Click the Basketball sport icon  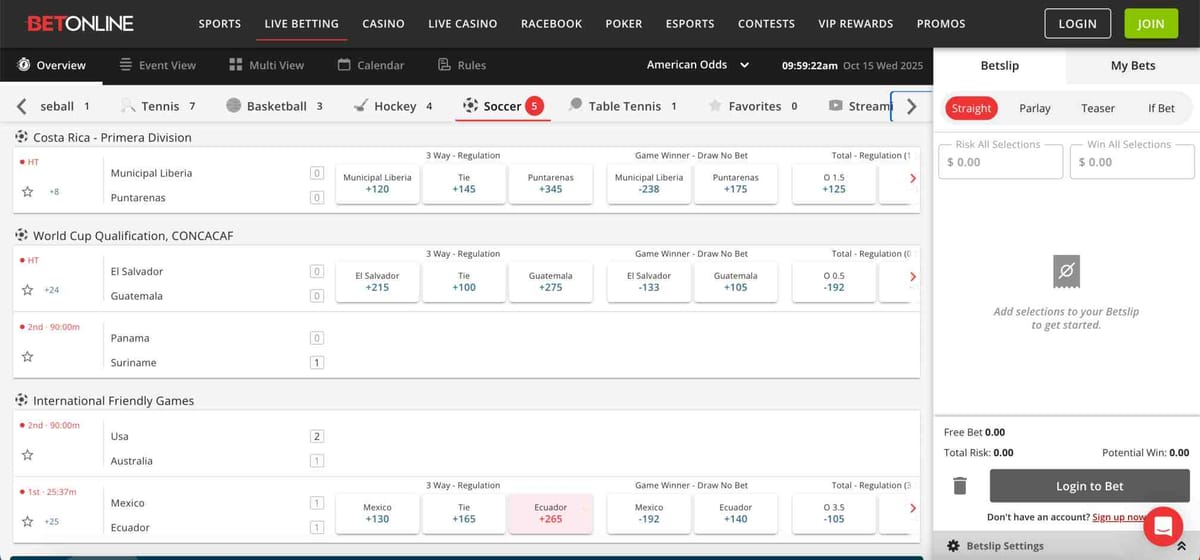click(234, 106)
